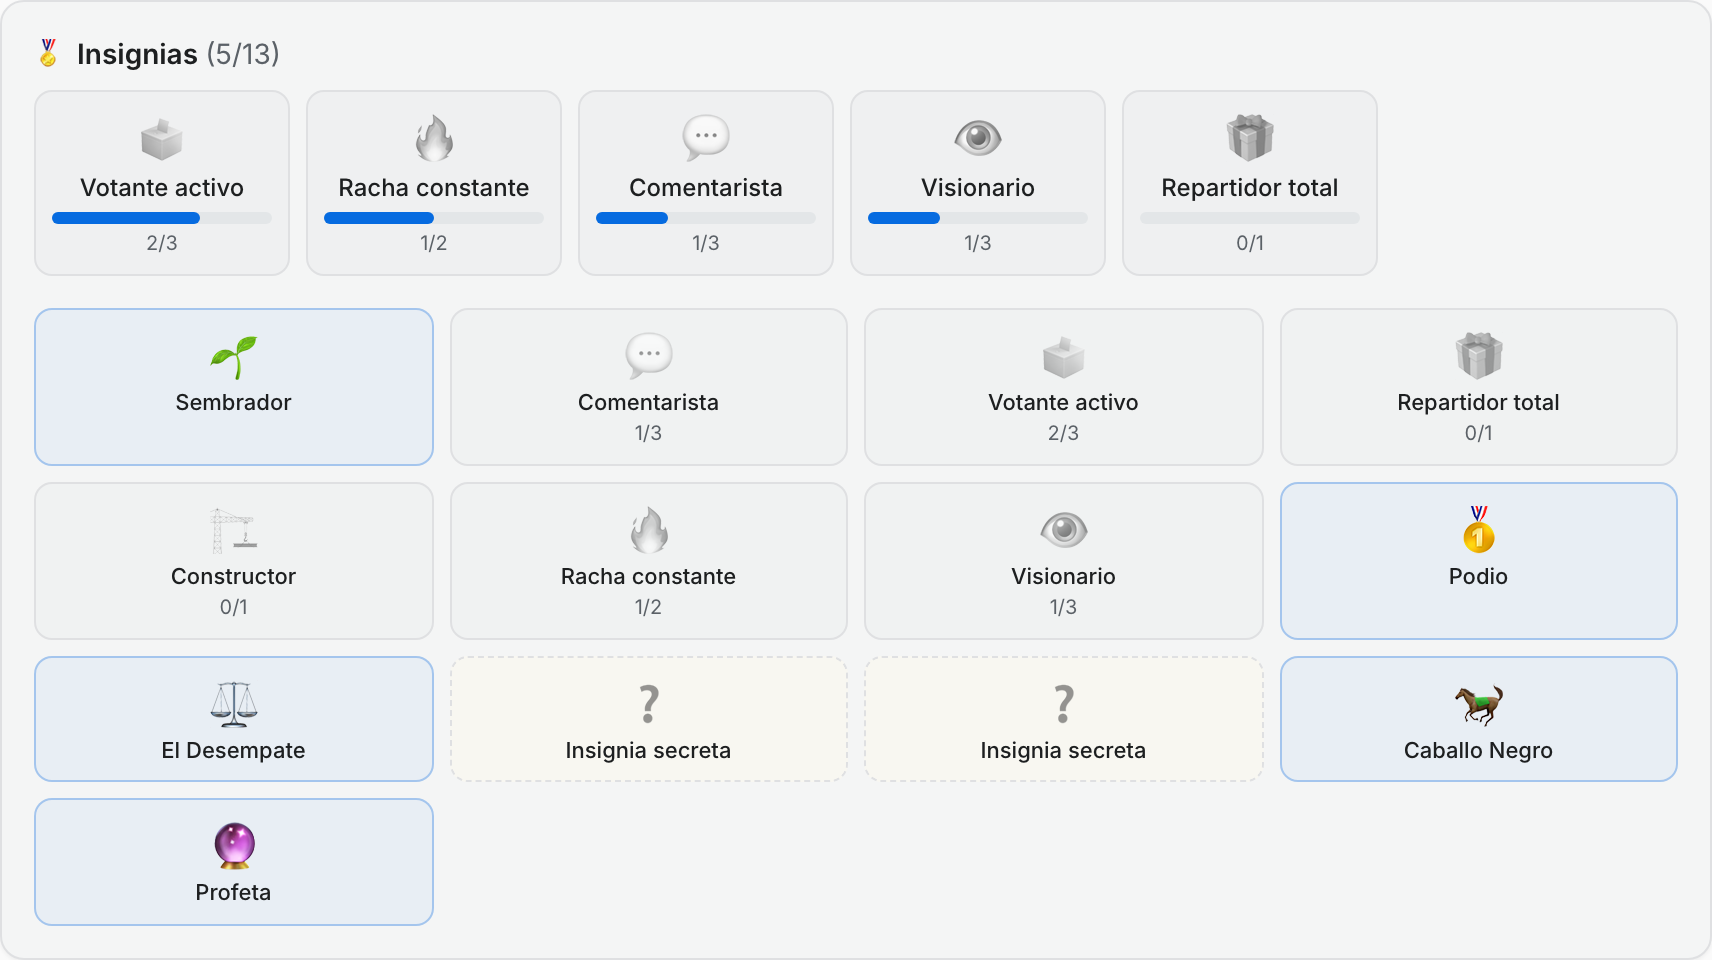Click the Insignias (5/13) heading
The image size is (1712, 960).
[x=178, y=54]
